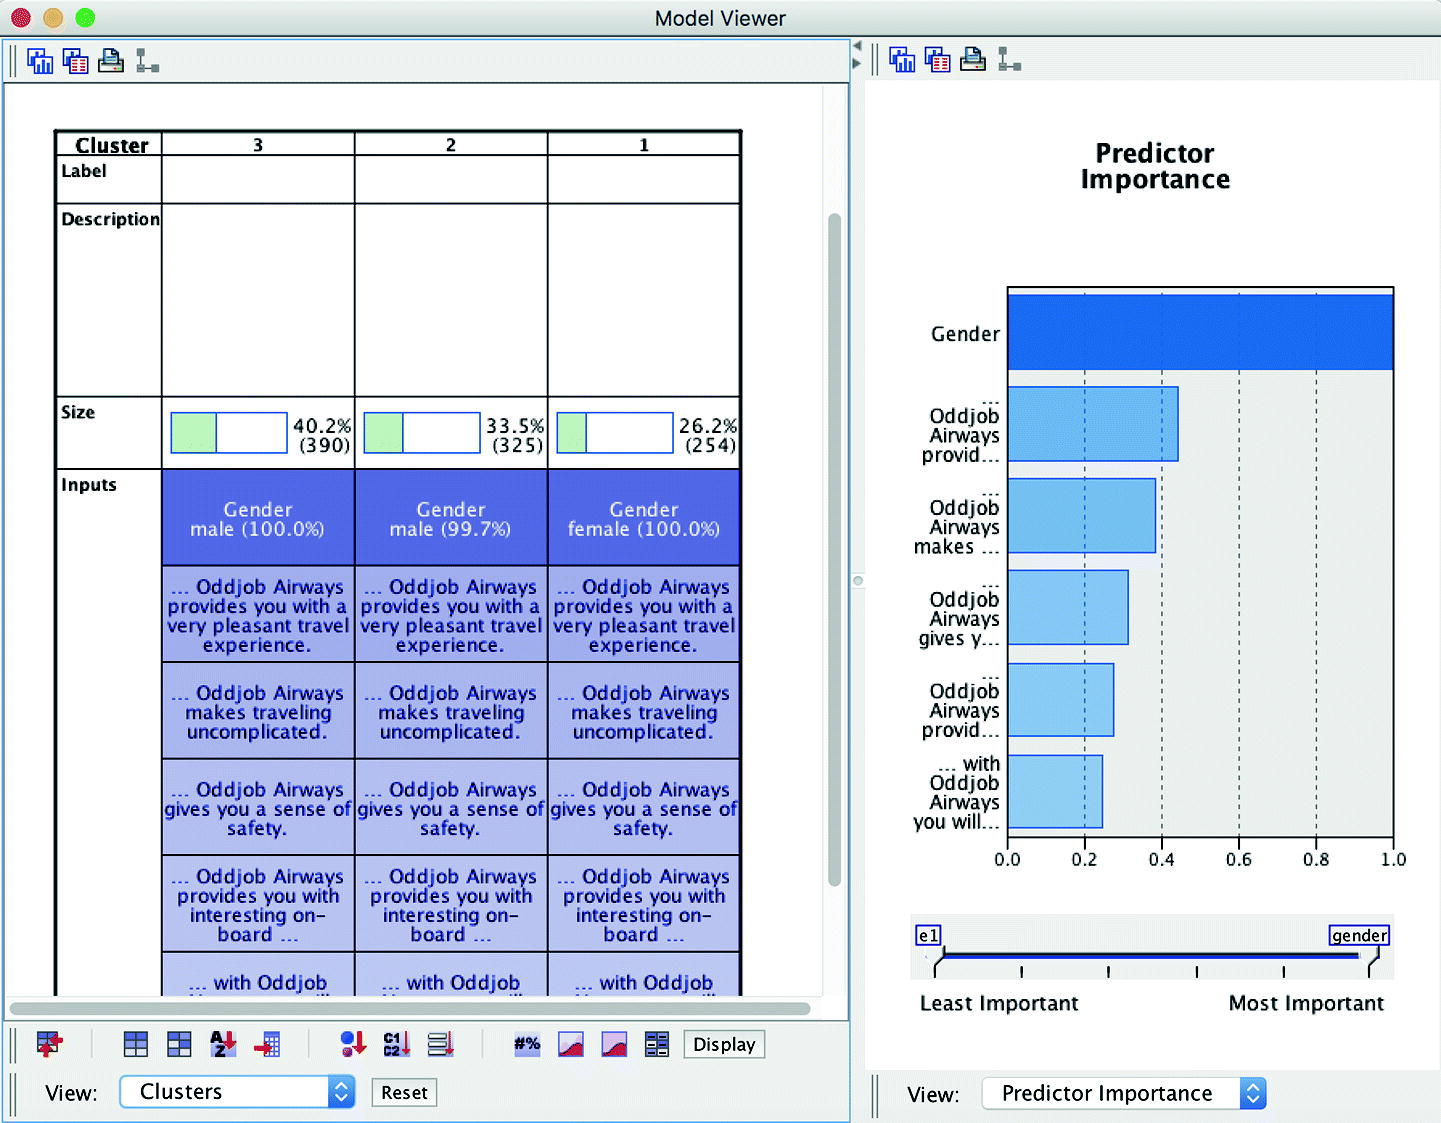Click cluster 3 column header
This screenshot has width=1441, height=1123.
coord(258,145)
